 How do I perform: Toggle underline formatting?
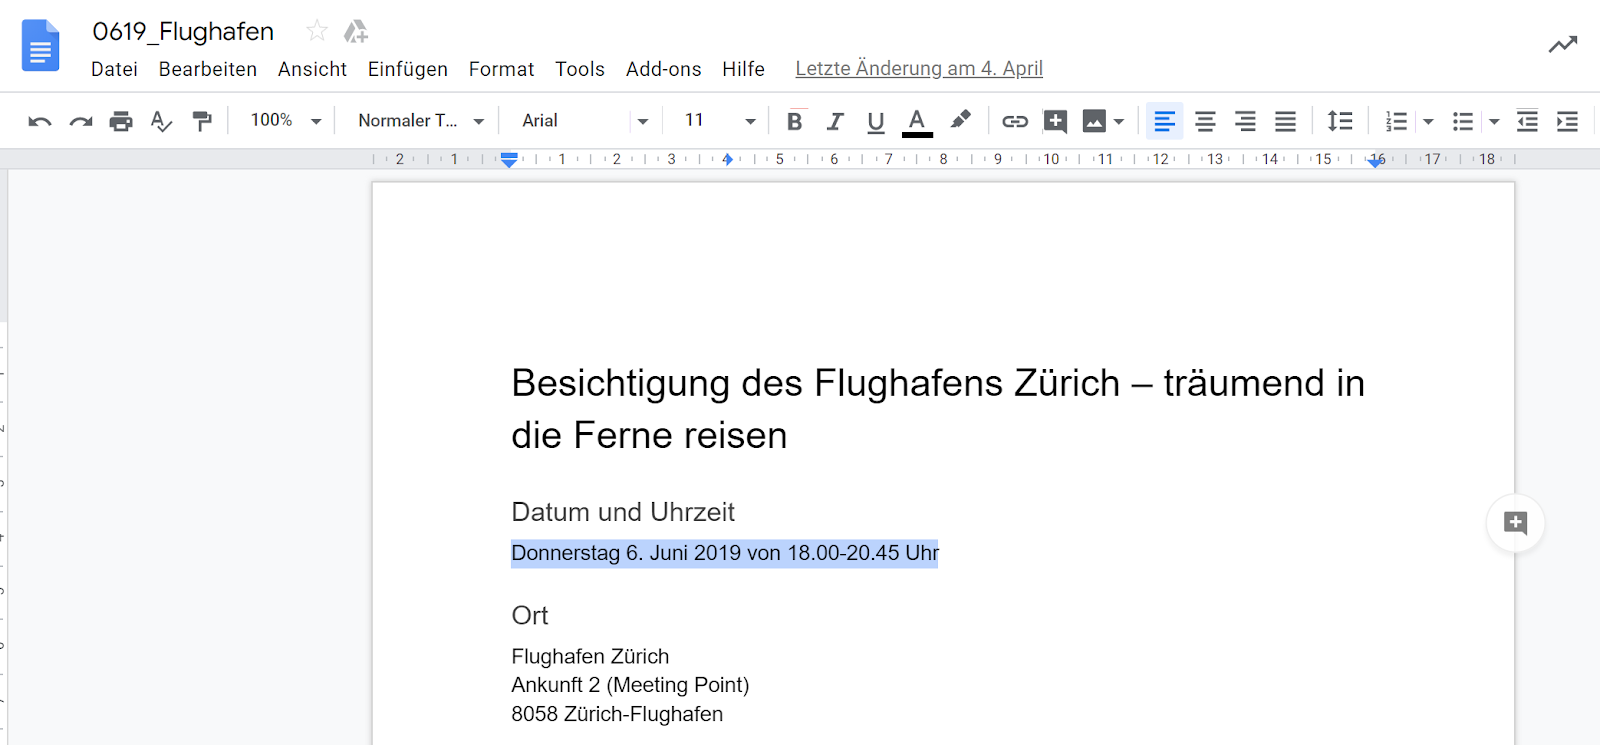pyautogui.click(x=876, y=121)
